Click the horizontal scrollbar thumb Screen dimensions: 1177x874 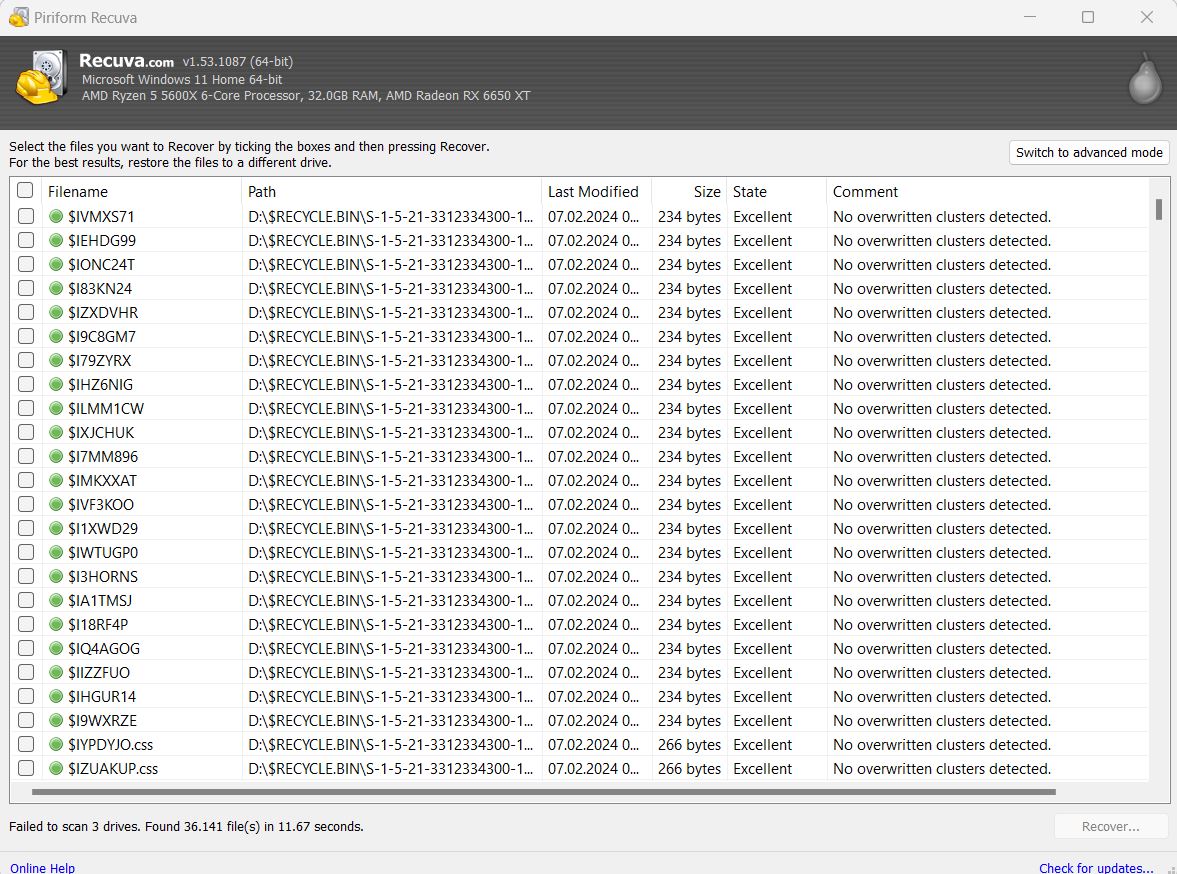point(543,791)
